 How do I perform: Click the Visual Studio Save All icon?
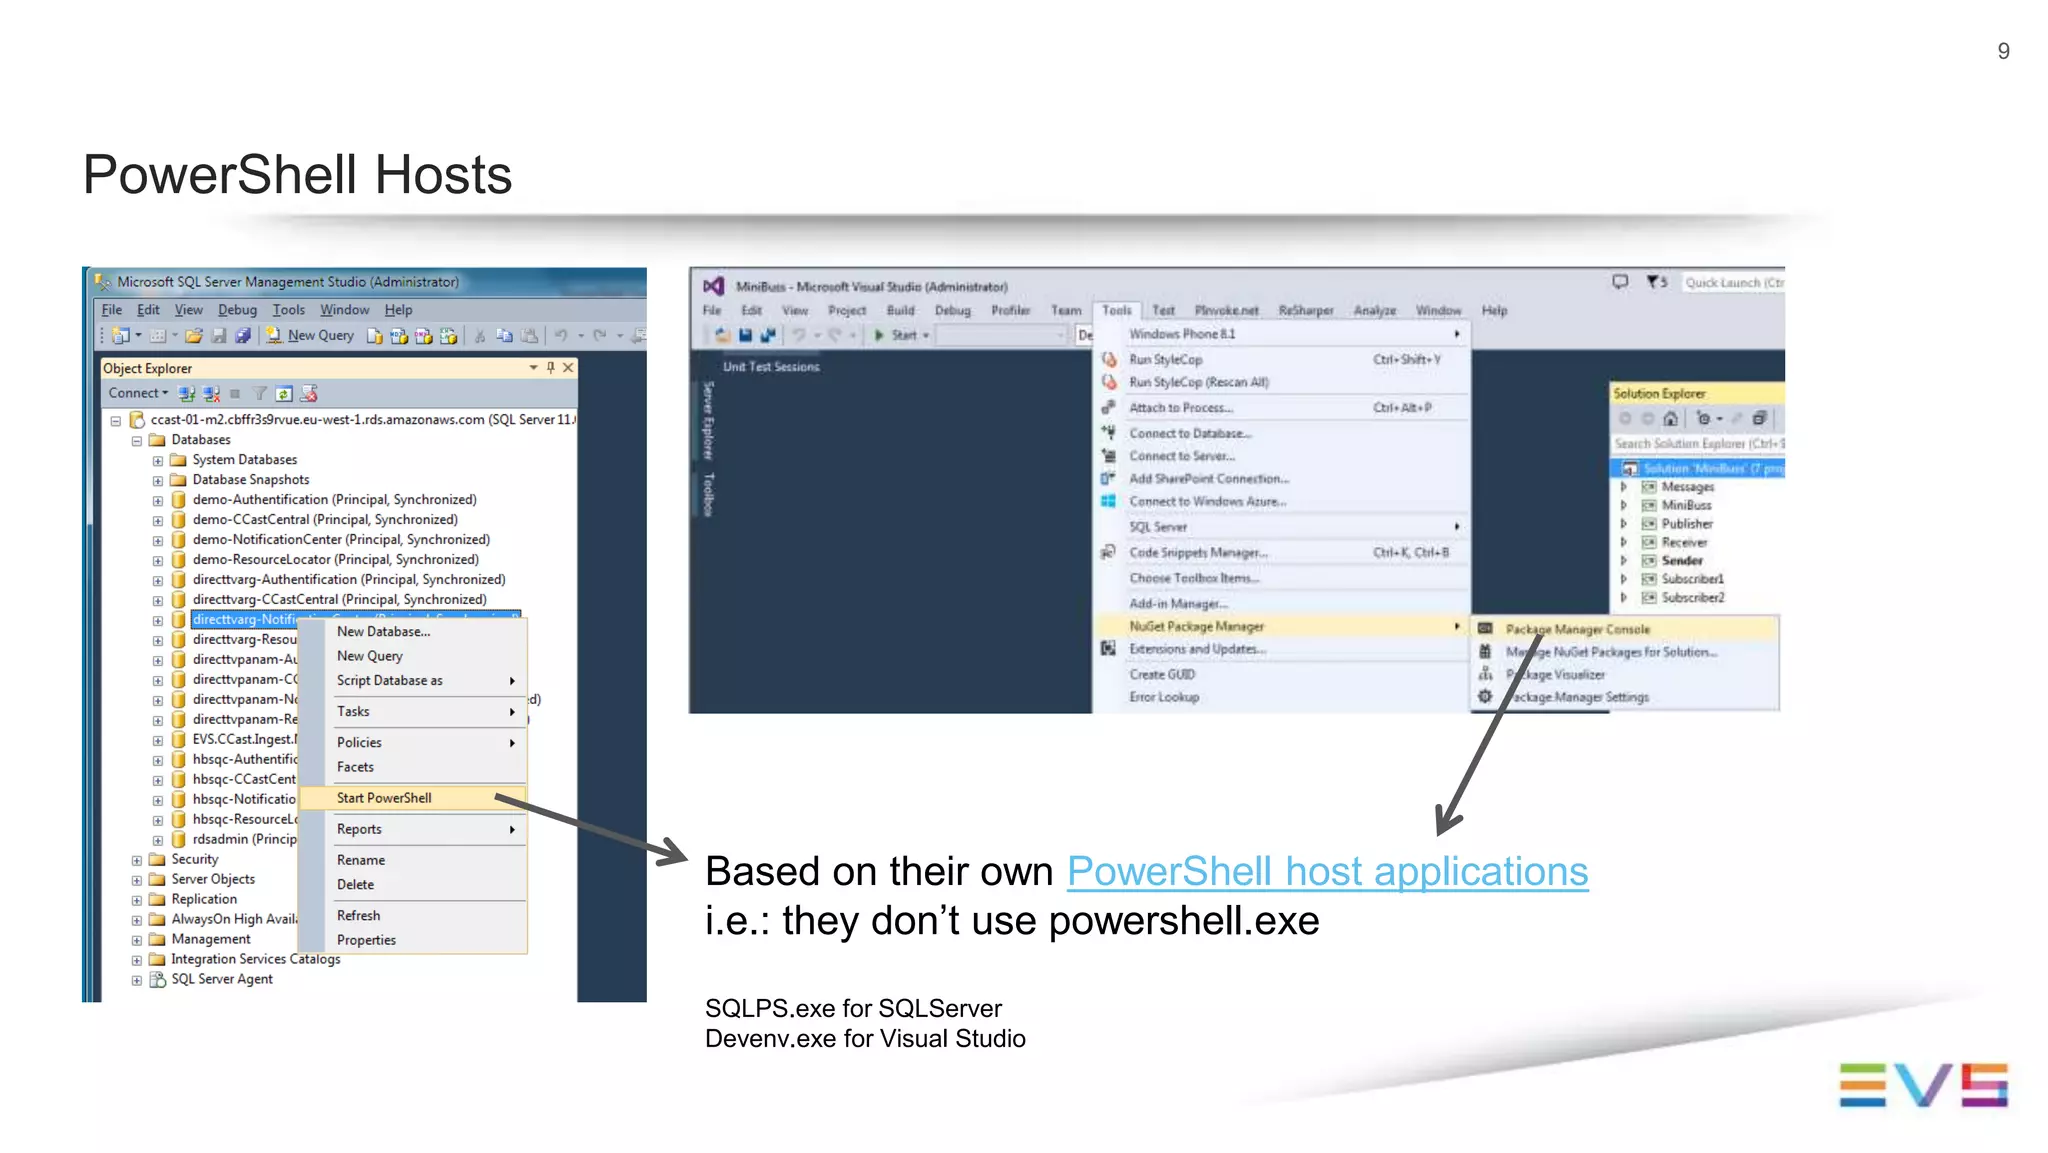pos(768,336)
